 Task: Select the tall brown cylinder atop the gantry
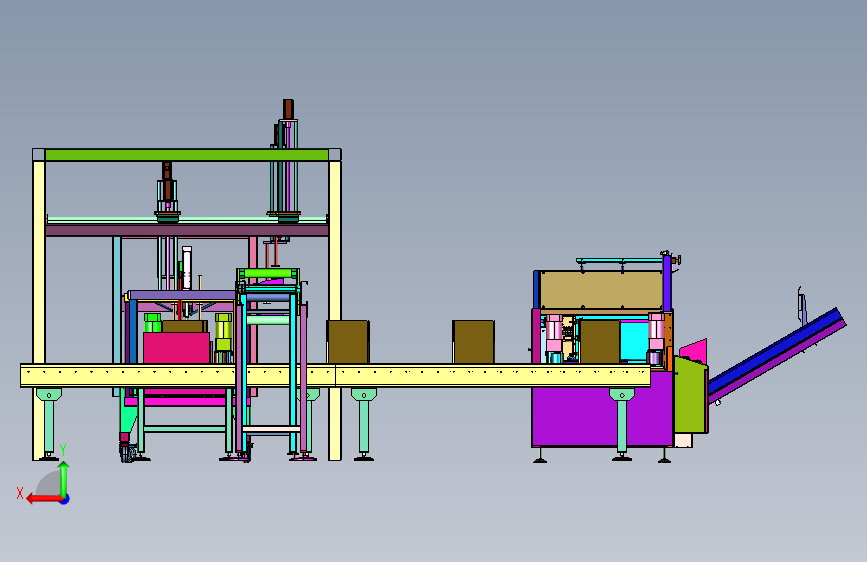pyautogui.click(x=288, y=109)
